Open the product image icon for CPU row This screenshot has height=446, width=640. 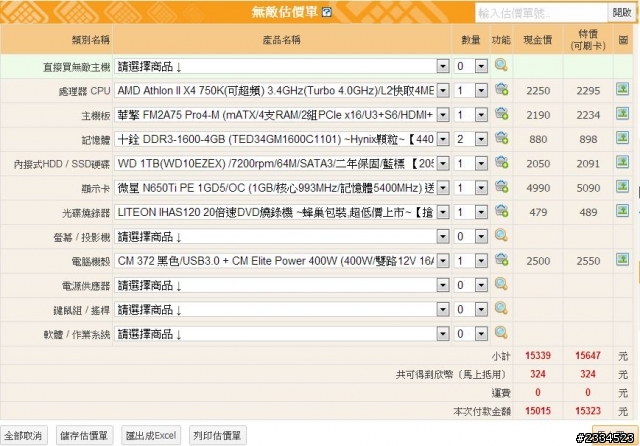click(622, 89)
